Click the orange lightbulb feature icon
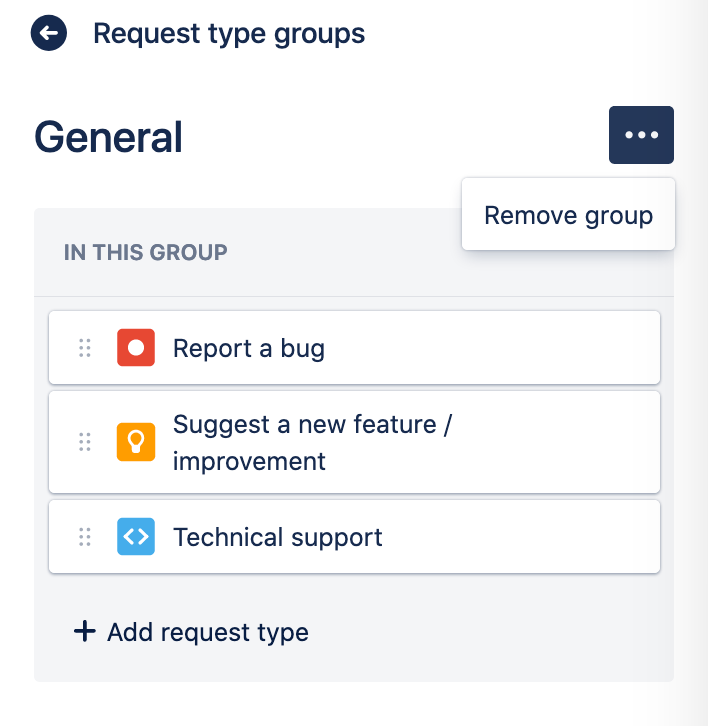This screenshot has height=726, width=708. click(x=136, y=442)
